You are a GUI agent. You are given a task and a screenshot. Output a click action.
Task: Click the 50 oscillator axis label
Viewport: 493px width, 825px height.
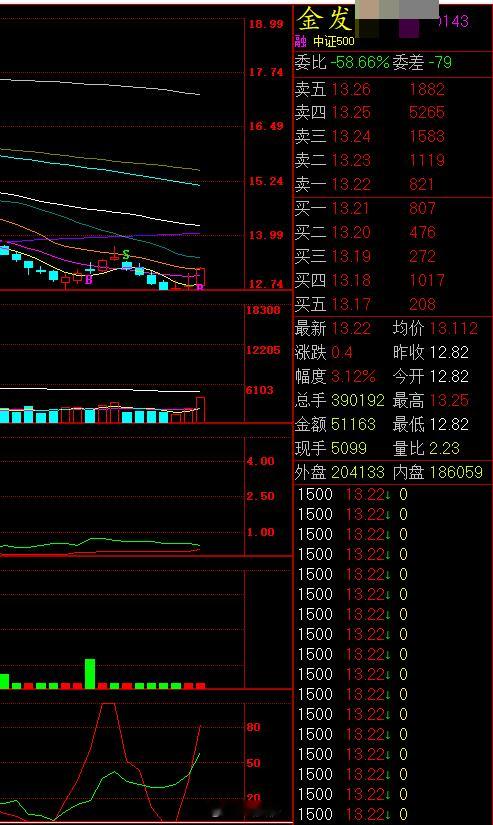tap(253, 763)
